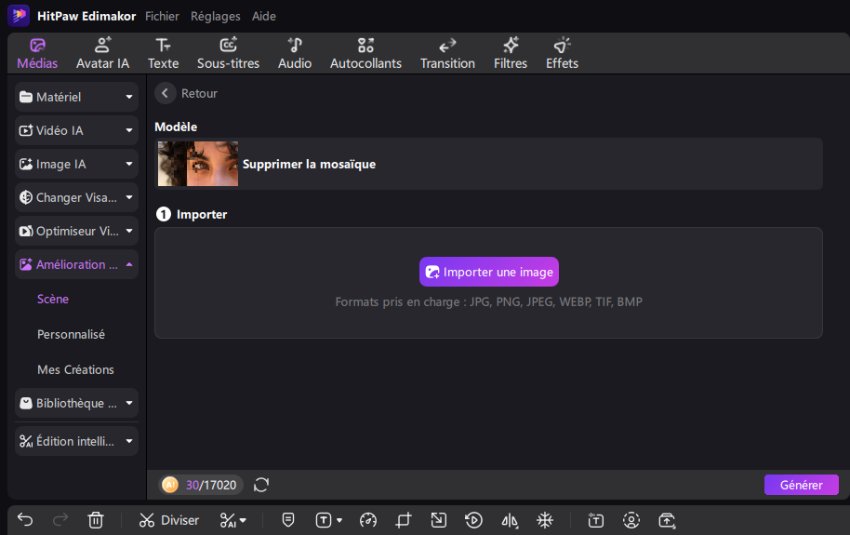The height and width of the screenshot is (535, 850).
Task: Click the mirror flip icon
Action: (x=510, y=521)
